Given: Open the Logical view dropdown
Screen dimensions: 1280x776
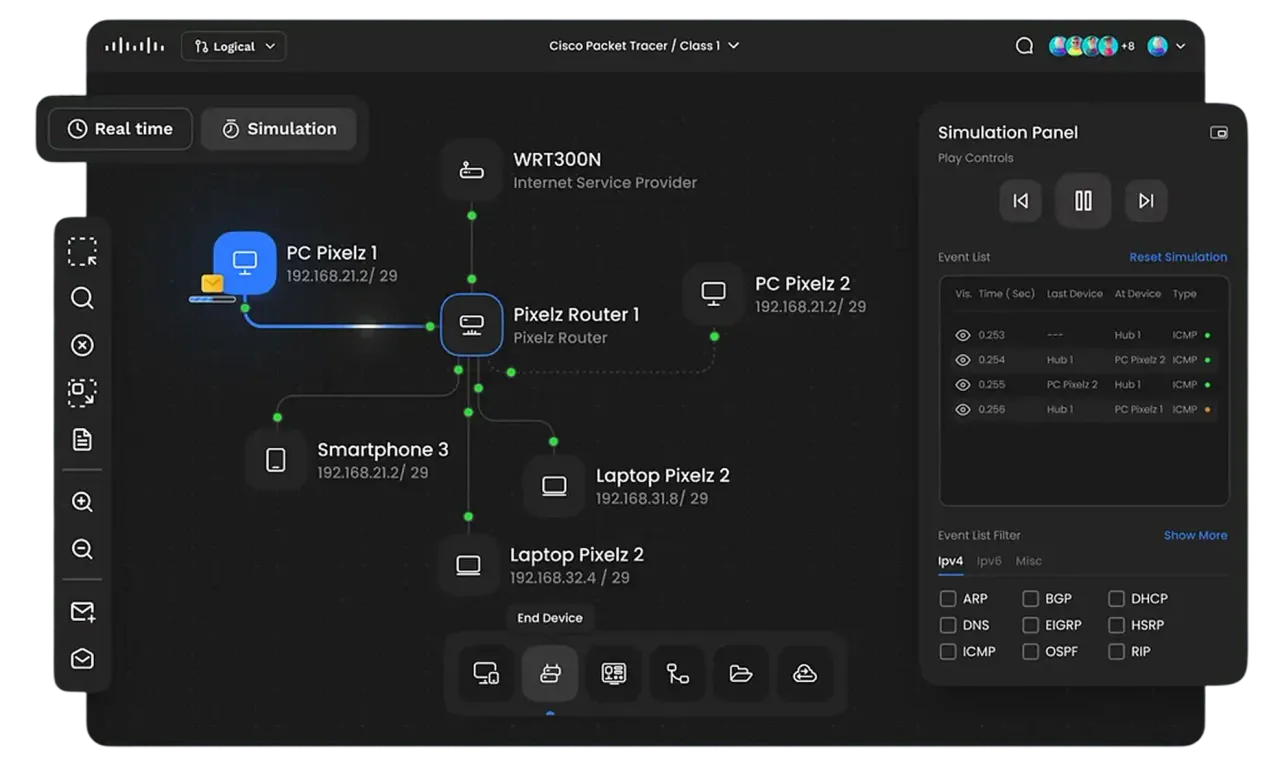Looking at the screenshot, I should [x=234, y=46].
